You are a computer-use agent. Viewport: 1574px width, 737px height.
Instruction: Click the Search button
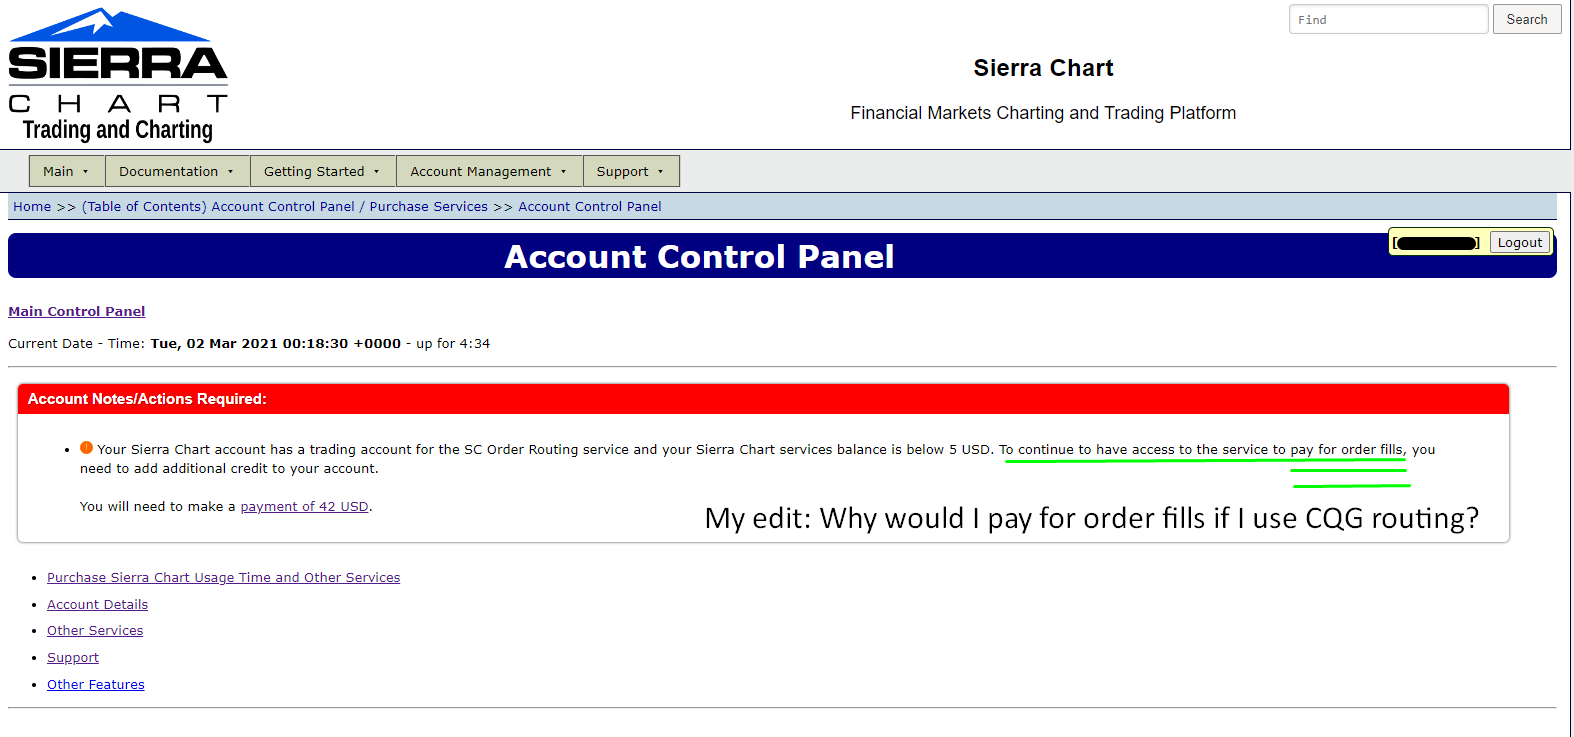point(1527,19)
